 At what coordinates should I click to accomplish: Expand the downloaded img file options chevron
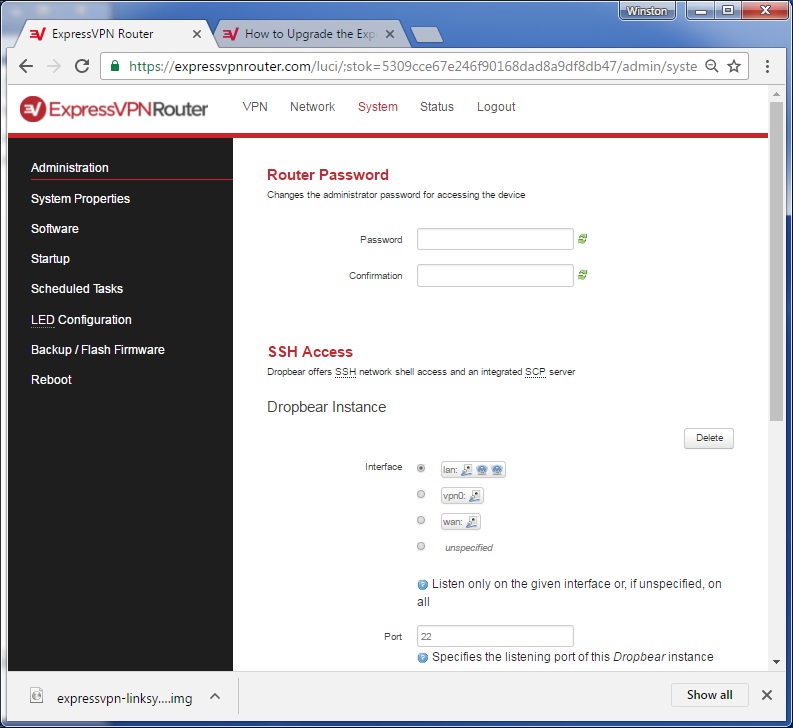[x=215, y=696]
